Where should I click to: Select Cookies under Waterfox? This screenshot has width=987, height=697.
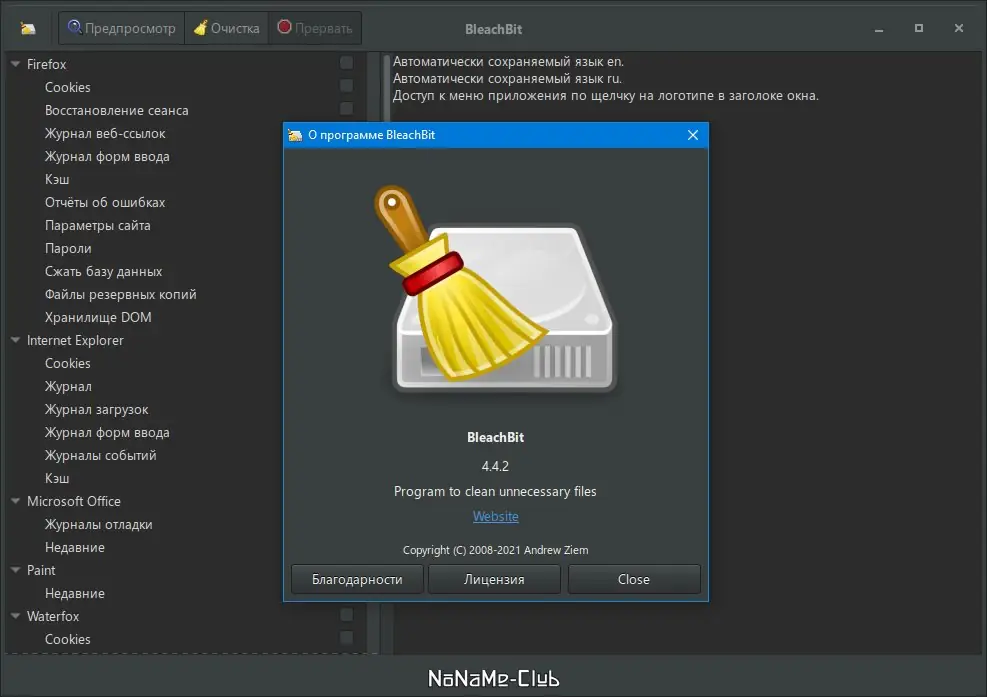[67, 639]
